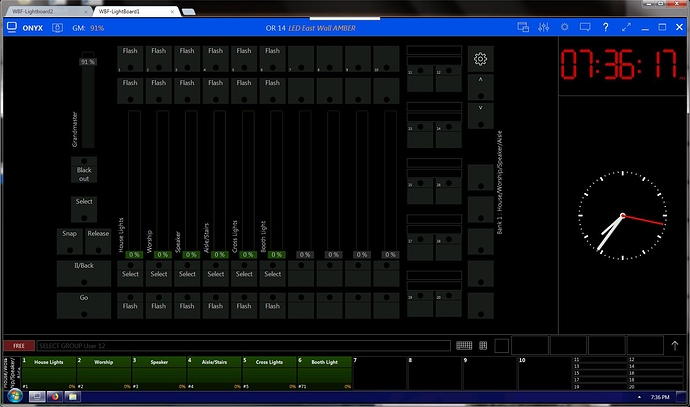Click Select under the Worship fader
Screen dimensions: 690x407
click(x=159, y=273)
